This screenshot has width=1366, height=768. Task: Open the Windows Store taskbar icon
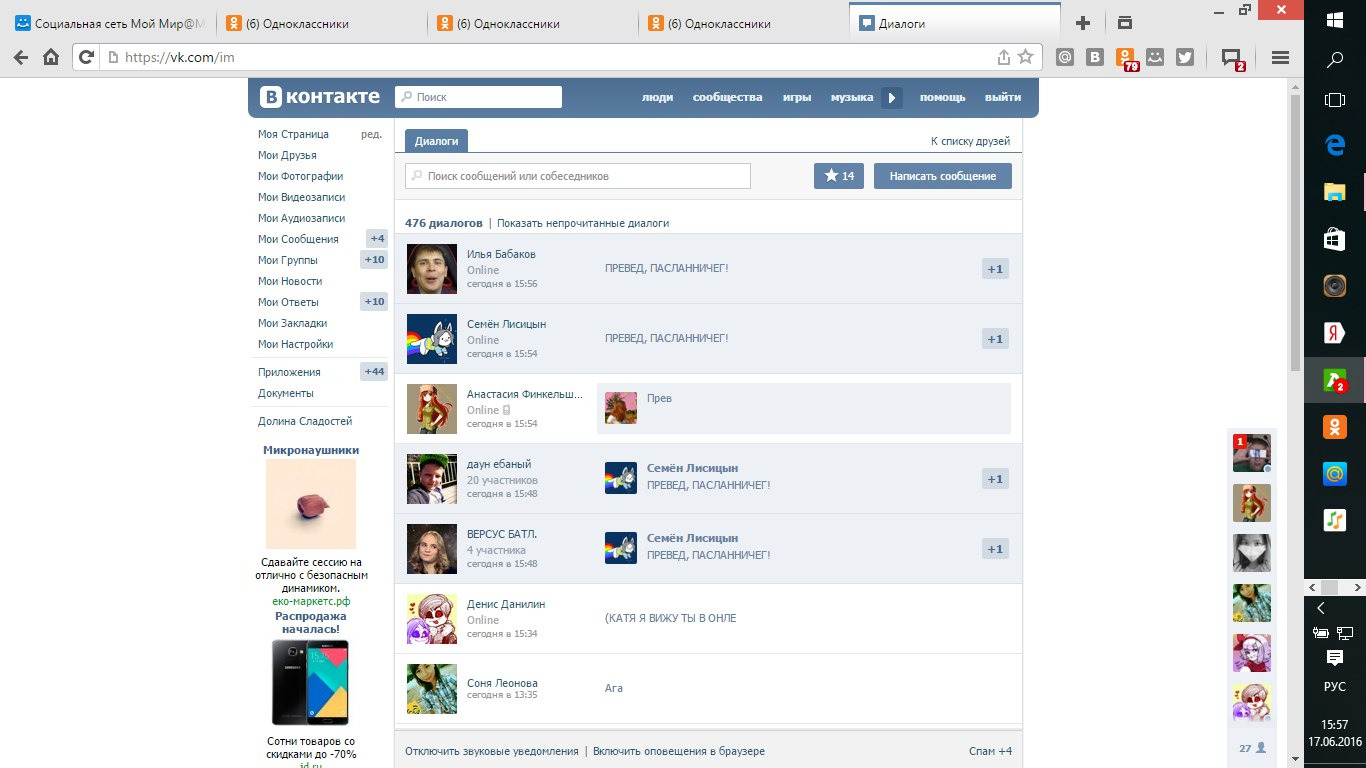pyautogui.click(x=1335, y=239)
